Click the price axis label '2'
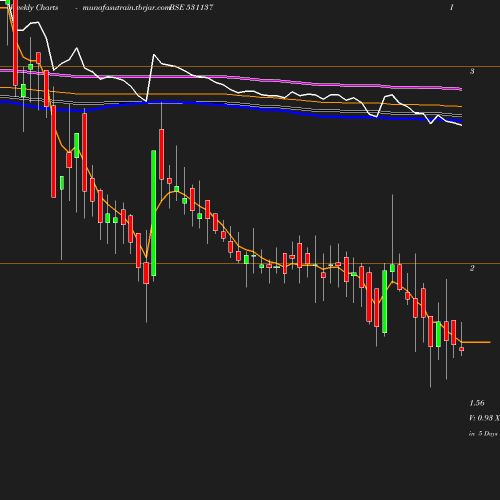 472,268
